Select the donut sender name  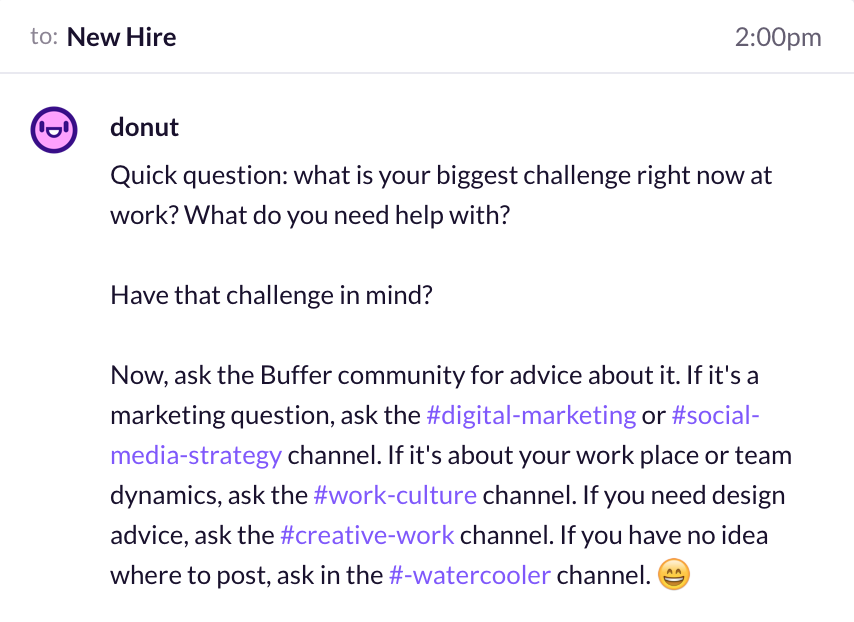(144, 127)
